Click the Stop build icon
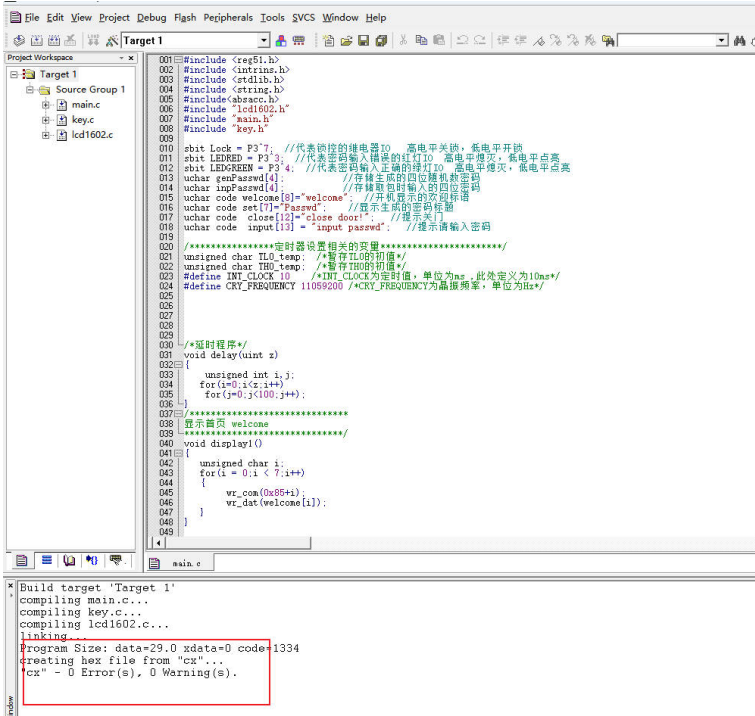755x716 pixels. (70, 40)
